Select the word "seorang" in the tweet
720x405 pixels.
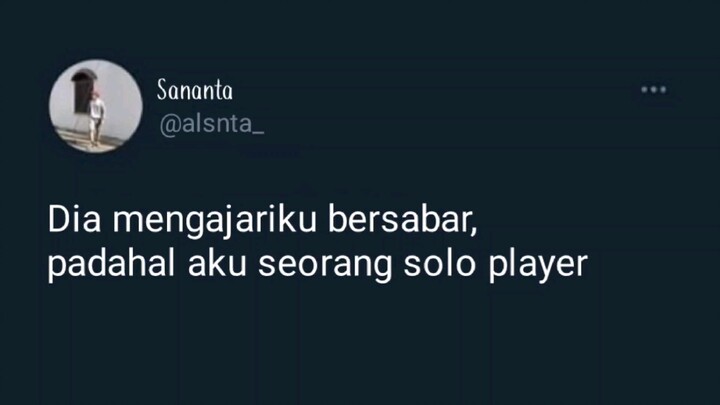[x=325, y=266]
